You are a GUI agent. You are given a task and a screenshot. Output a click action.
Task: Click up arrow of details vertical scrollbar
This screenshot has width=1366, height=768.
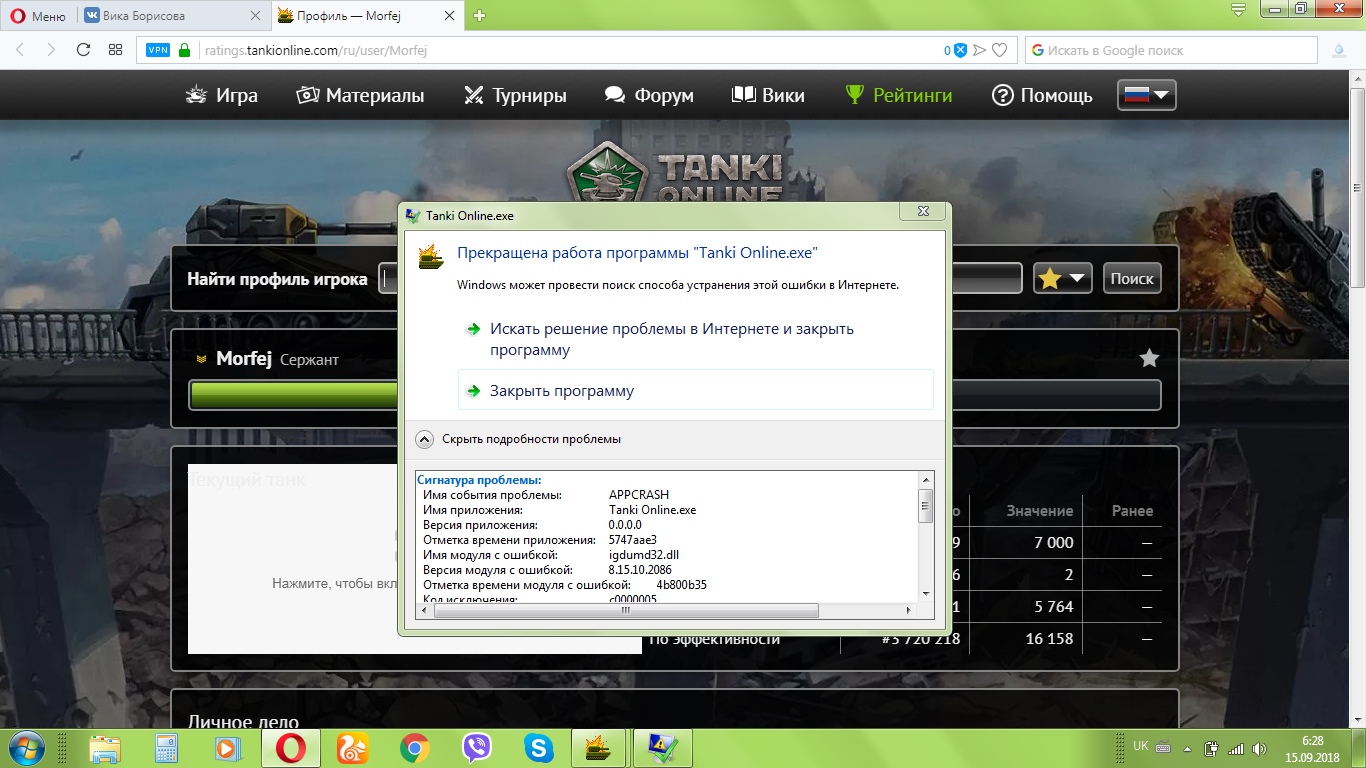[x=926, y=480]
